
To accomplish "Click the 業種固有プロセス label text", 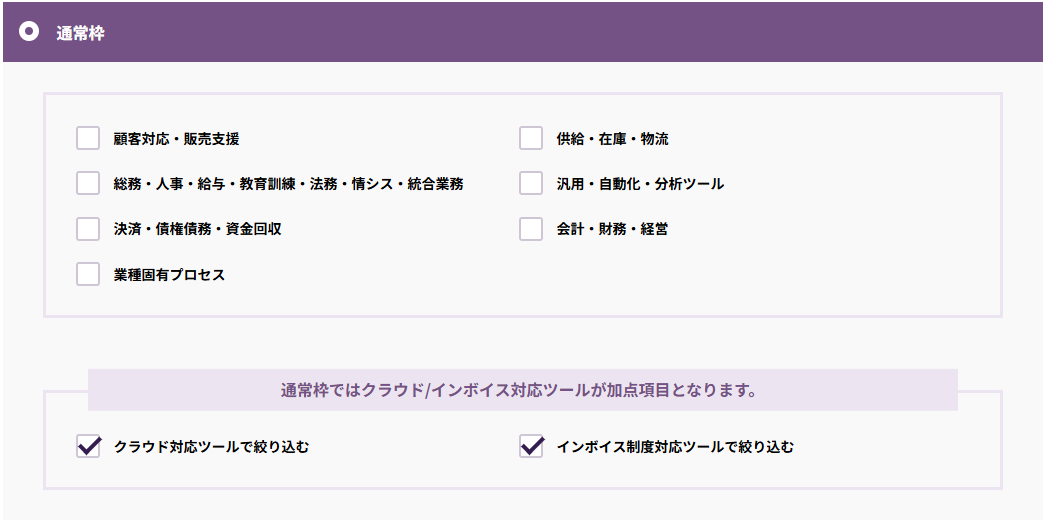I will [169, 274].
